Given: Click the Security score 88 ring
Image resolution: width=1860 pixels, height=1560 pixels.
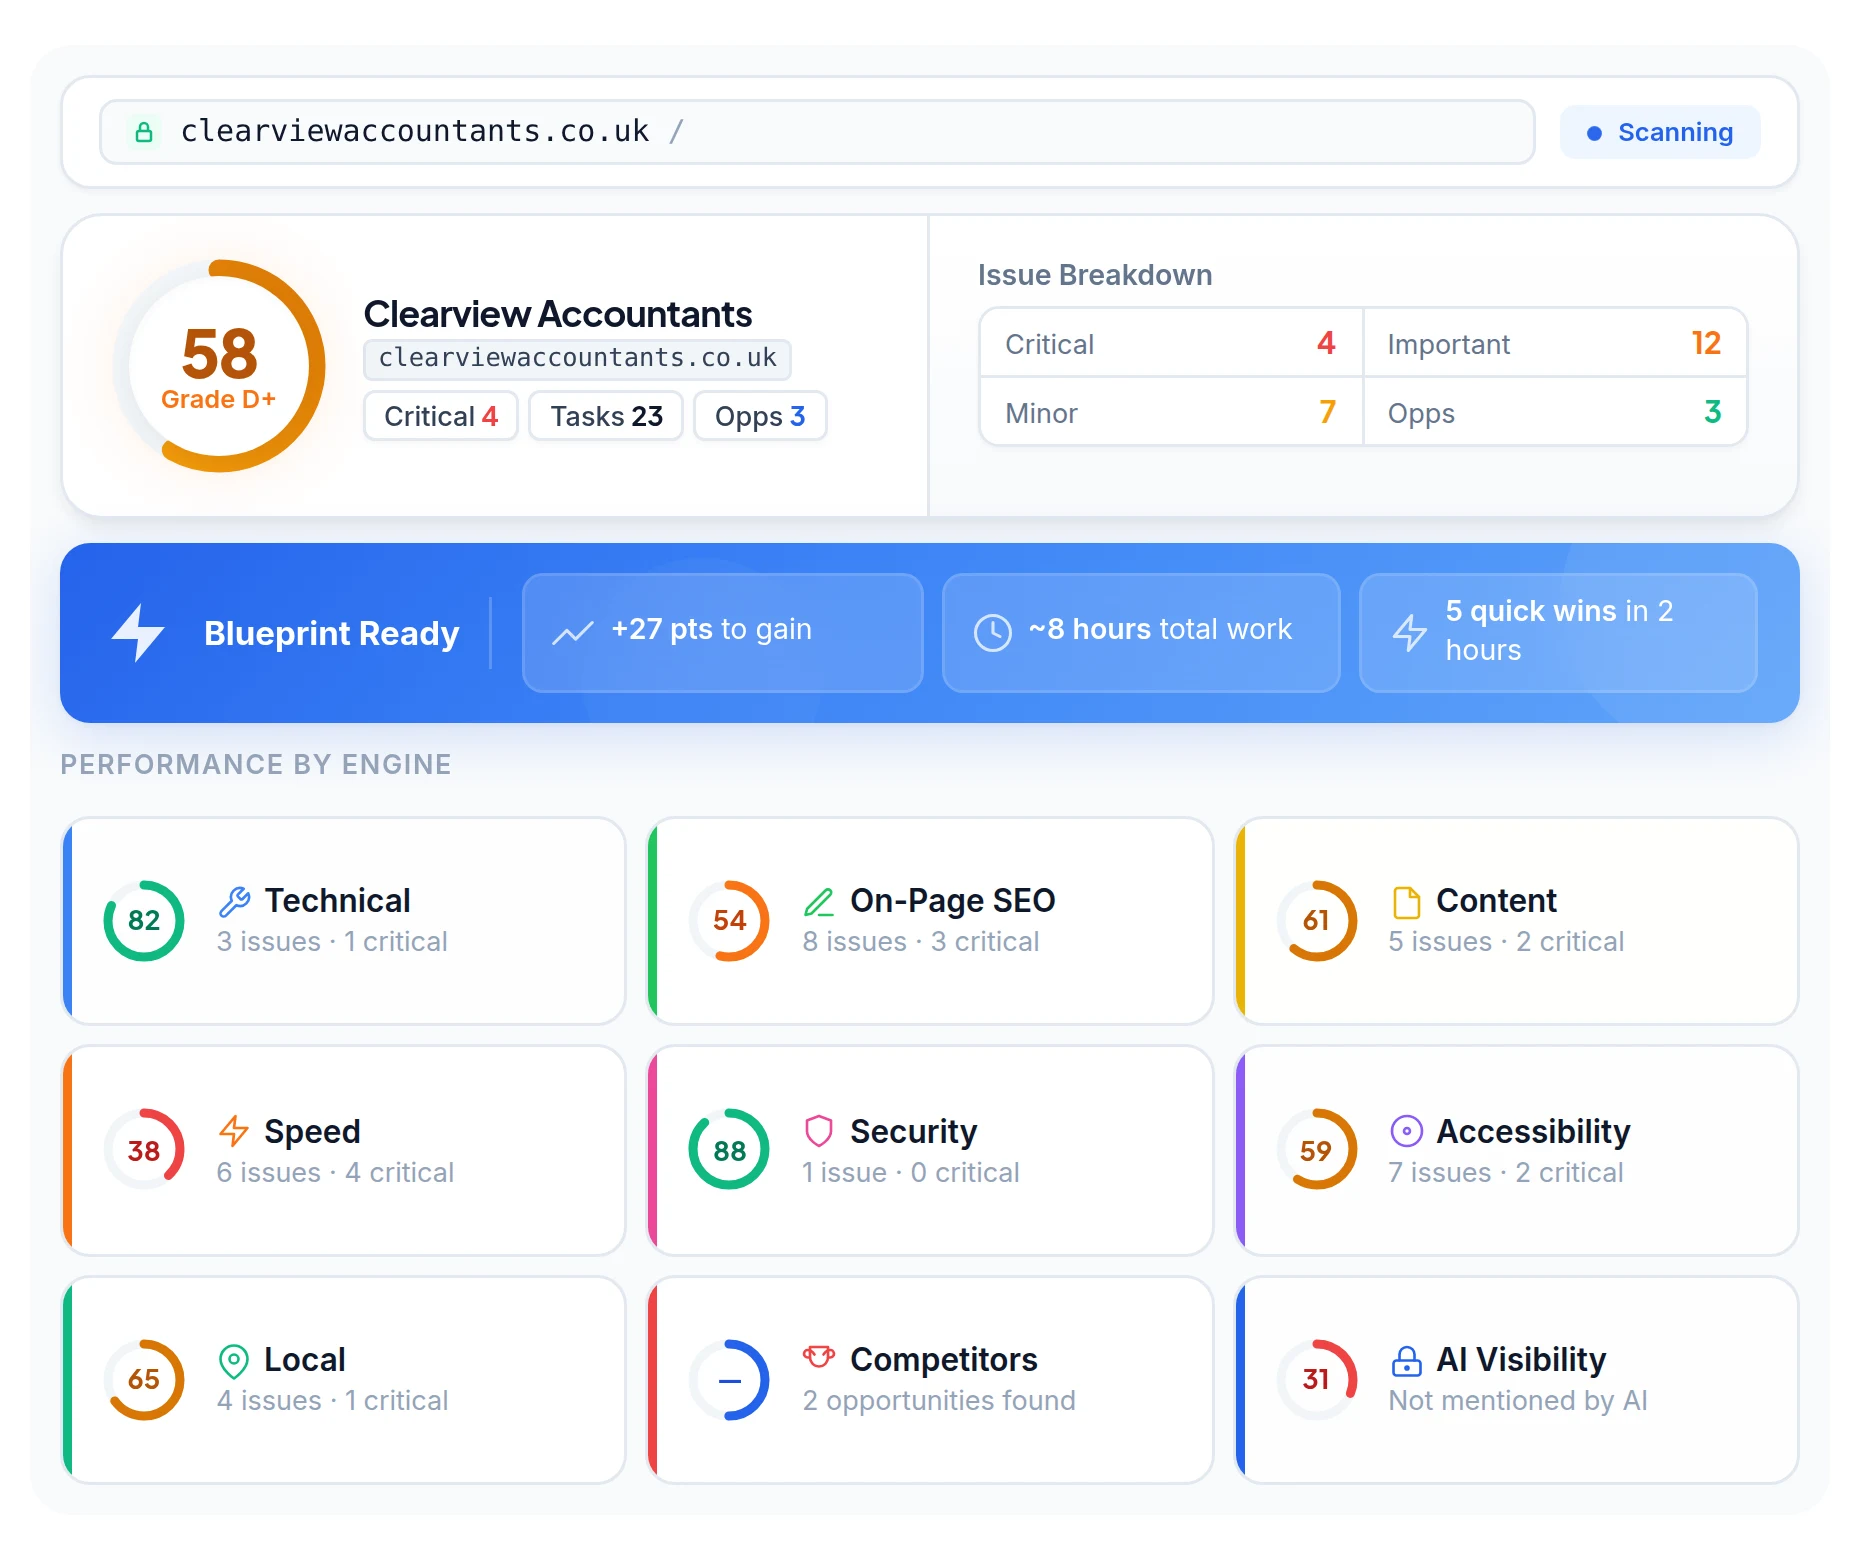Looking at the screenshot, I should click(x=730, y=1150).
